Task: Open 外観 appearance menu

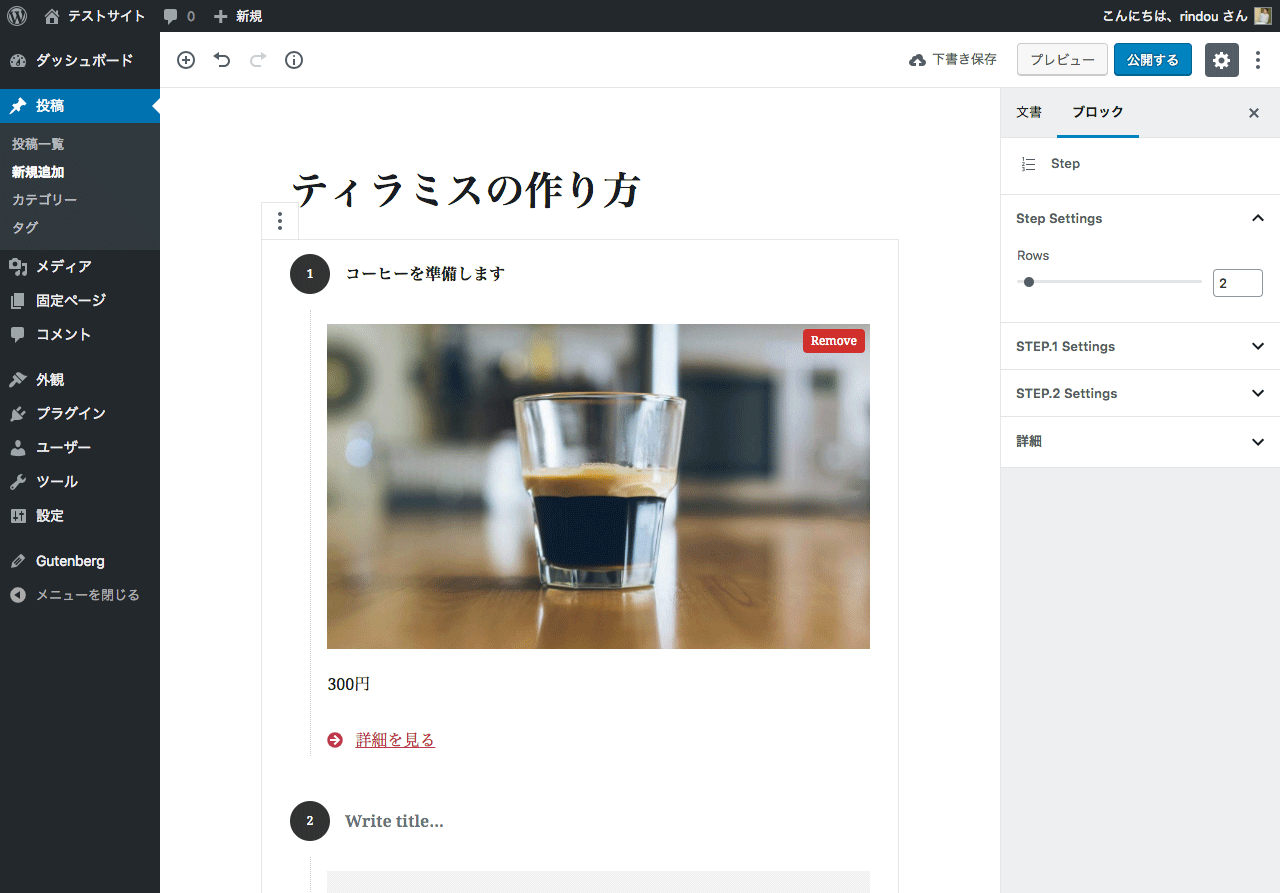Action: click(80, 379)
